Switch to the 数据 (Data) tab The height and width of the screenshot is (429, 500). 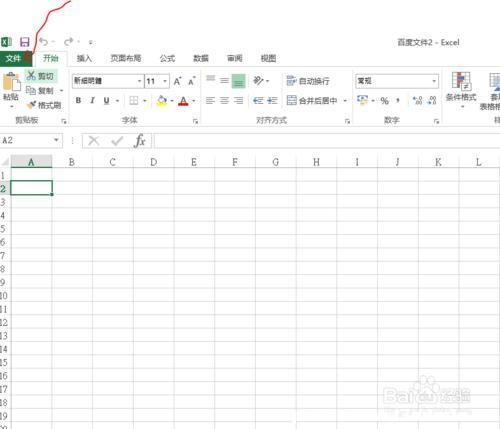[x=201, y=59]
